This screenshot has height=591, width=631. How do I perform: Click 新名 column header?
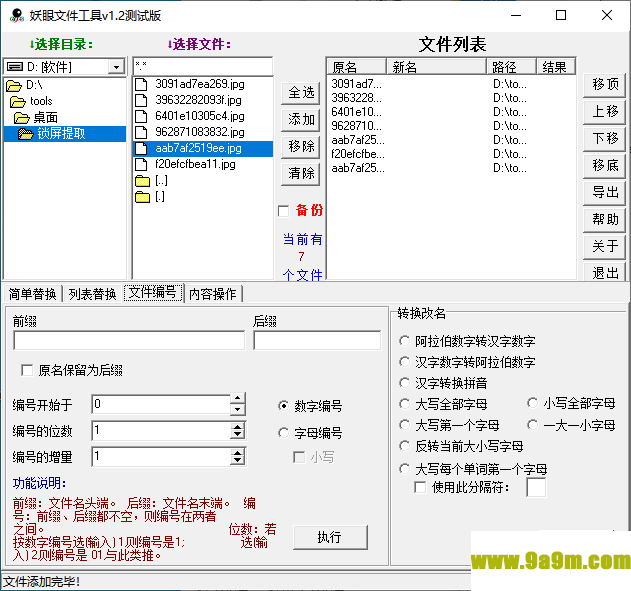(x=436, y=67)
